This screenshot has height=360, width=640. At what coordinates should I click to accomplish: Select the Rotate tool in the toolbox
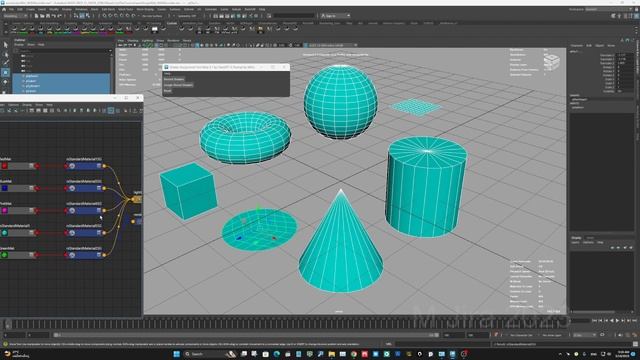pos(6,82)
